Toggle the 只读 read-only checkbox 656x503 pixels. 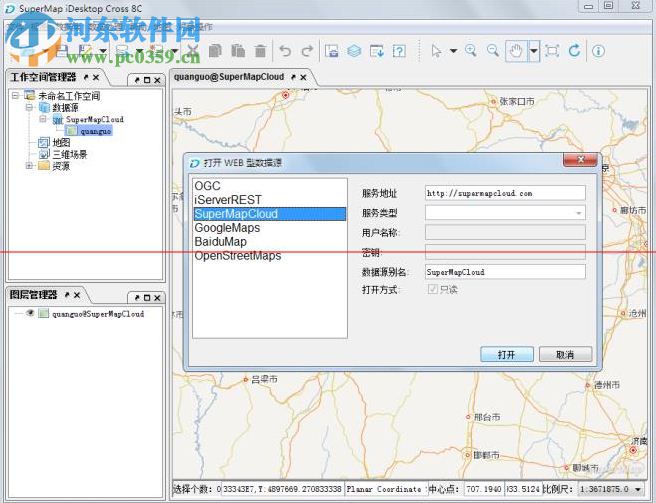click(433, 289)
